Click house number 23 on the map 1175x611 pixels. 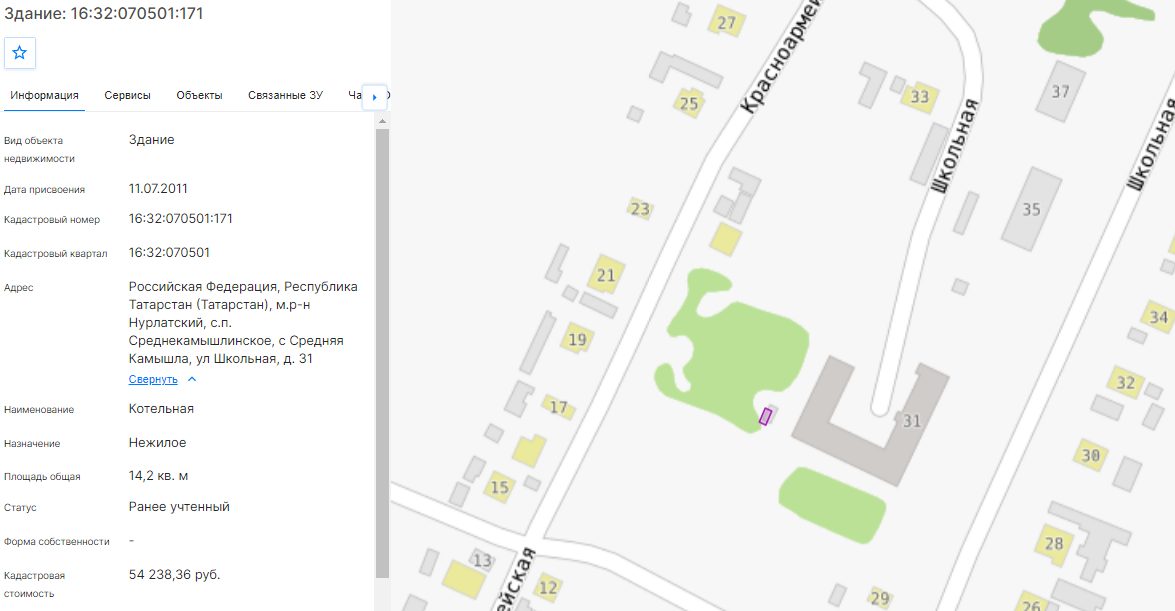tap(640, 208)
